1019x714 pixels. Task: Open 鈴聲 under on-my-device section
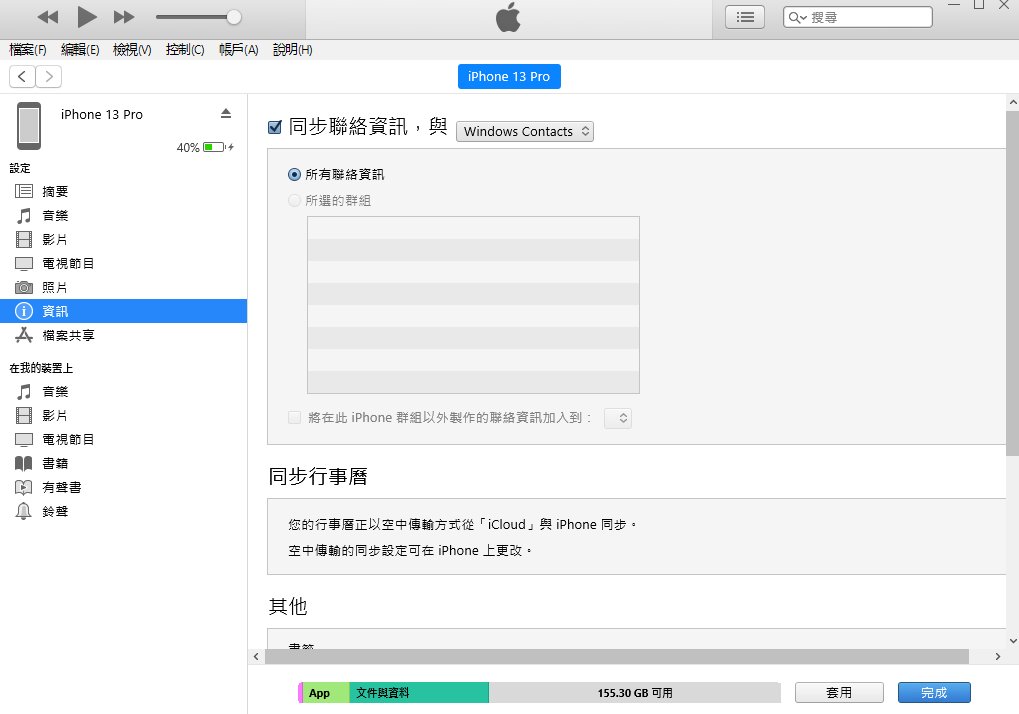point(55,511)
